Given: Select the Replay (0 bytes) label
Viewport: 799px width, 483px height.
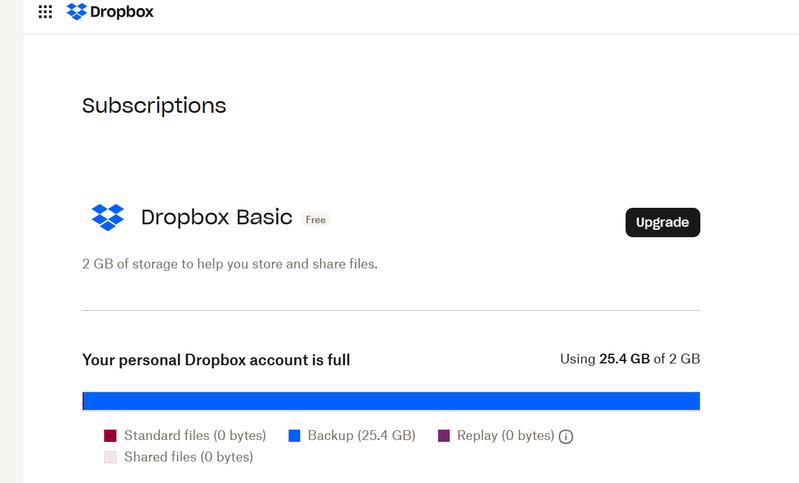Looking at the screenshot, I should 505,436.
